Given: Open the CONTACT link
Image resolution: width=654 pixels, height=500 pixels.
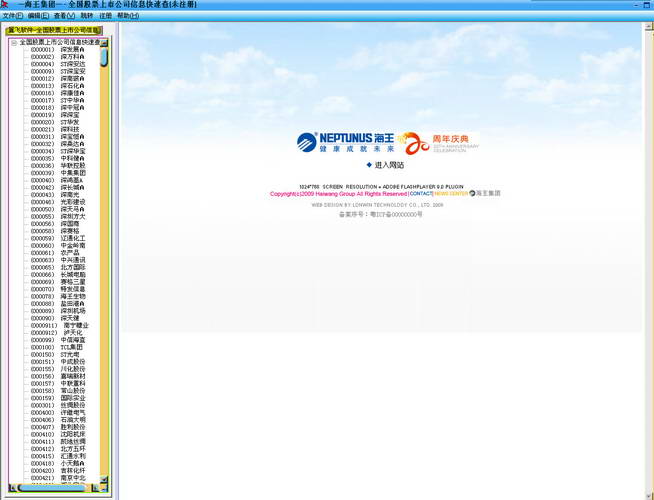Looking at the screenshot, I should pyautogui.click(x=421, y=194).
